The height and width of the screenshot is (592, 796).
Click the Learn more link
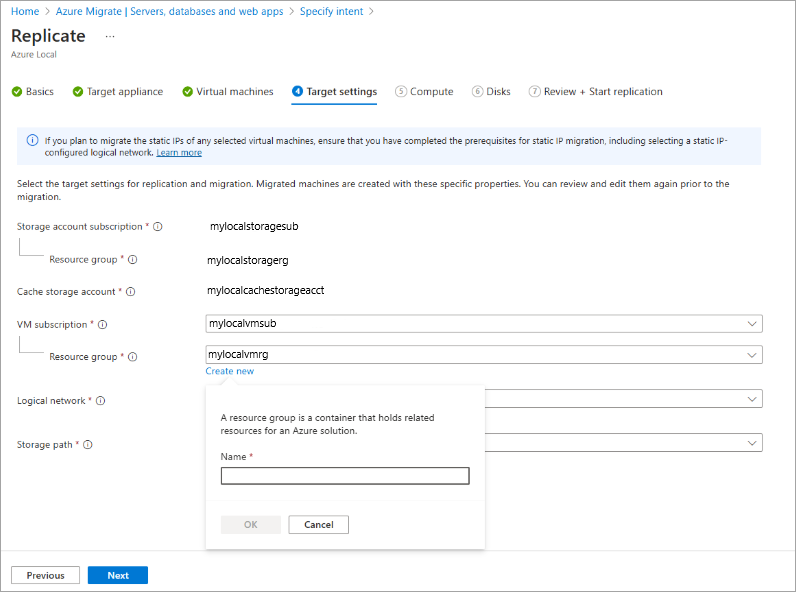click(179, 153)
